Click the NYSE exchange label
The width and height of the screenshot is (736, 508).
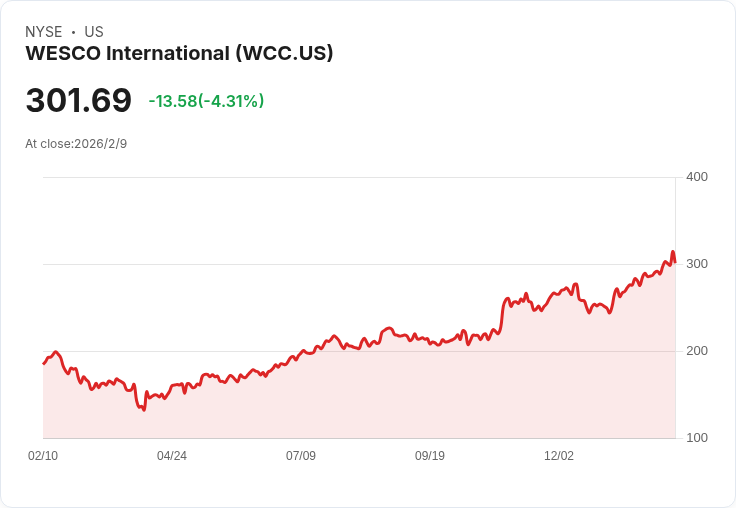click(44, 32)
